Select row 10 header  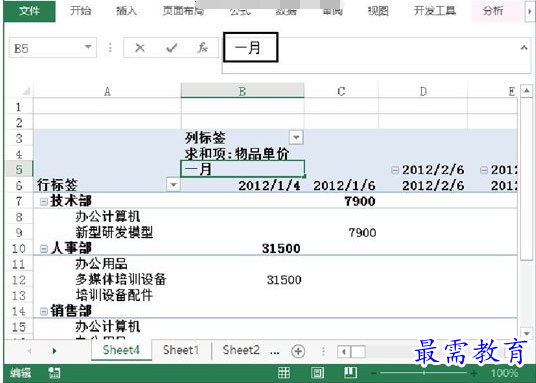(x=19, y=249)
